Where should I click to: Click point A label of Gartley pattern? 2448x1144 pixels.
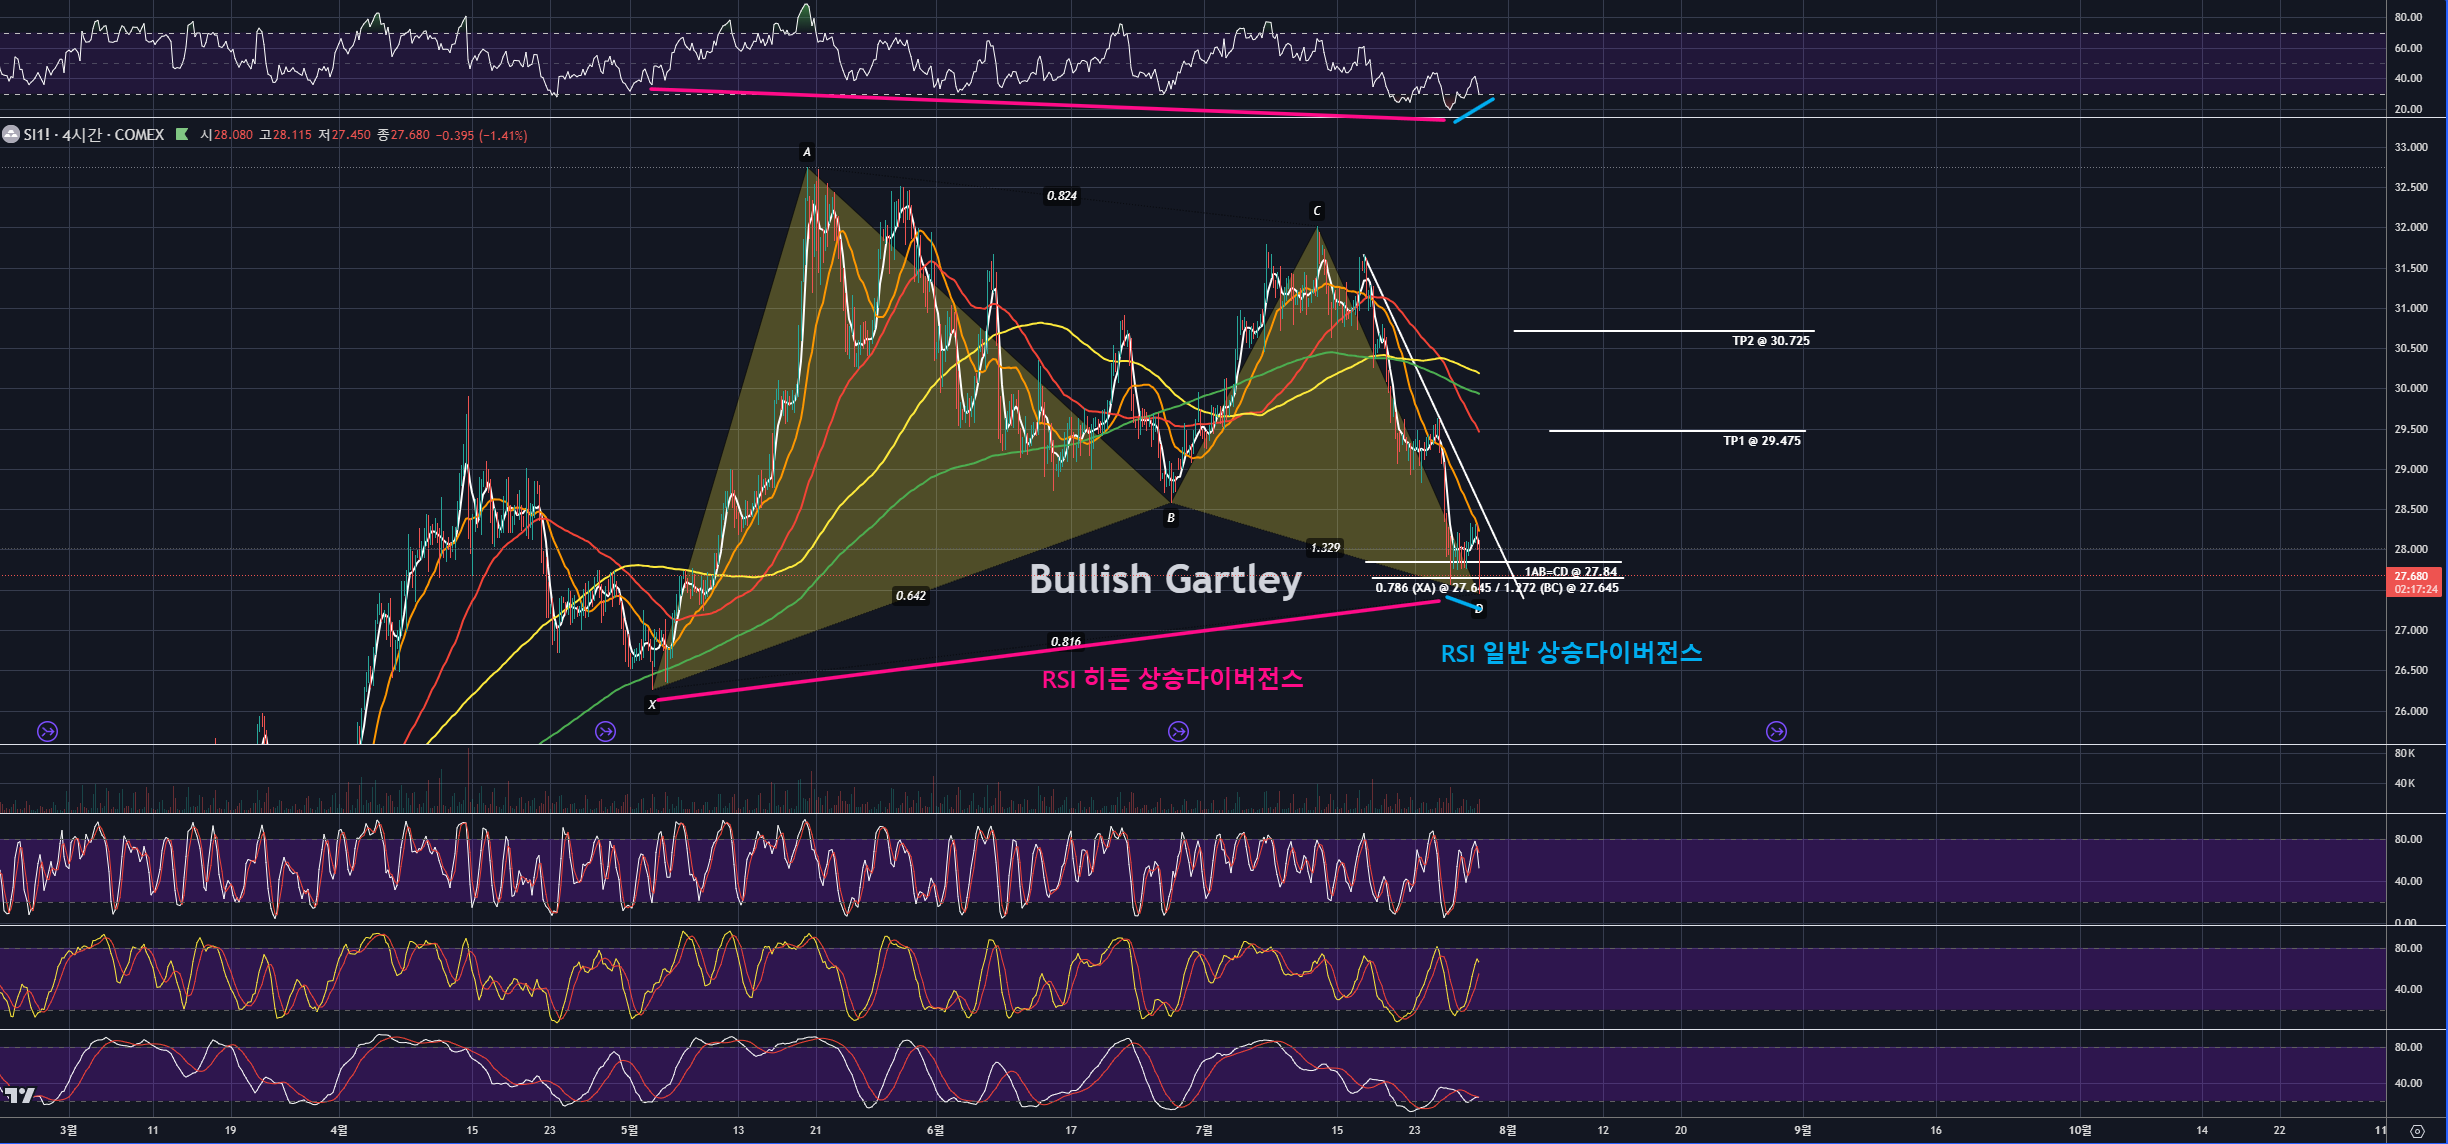pos(807,153)
